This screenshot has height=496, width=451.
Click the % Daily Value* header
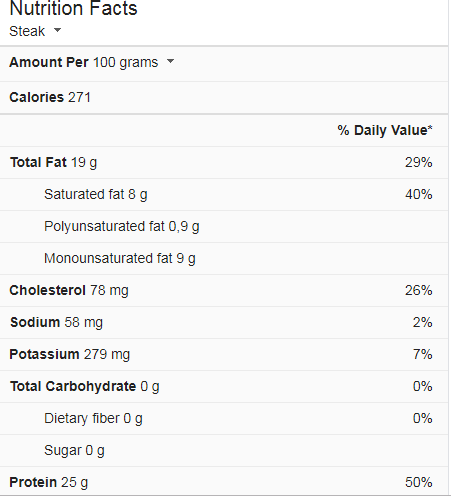(x=385, y=130)
